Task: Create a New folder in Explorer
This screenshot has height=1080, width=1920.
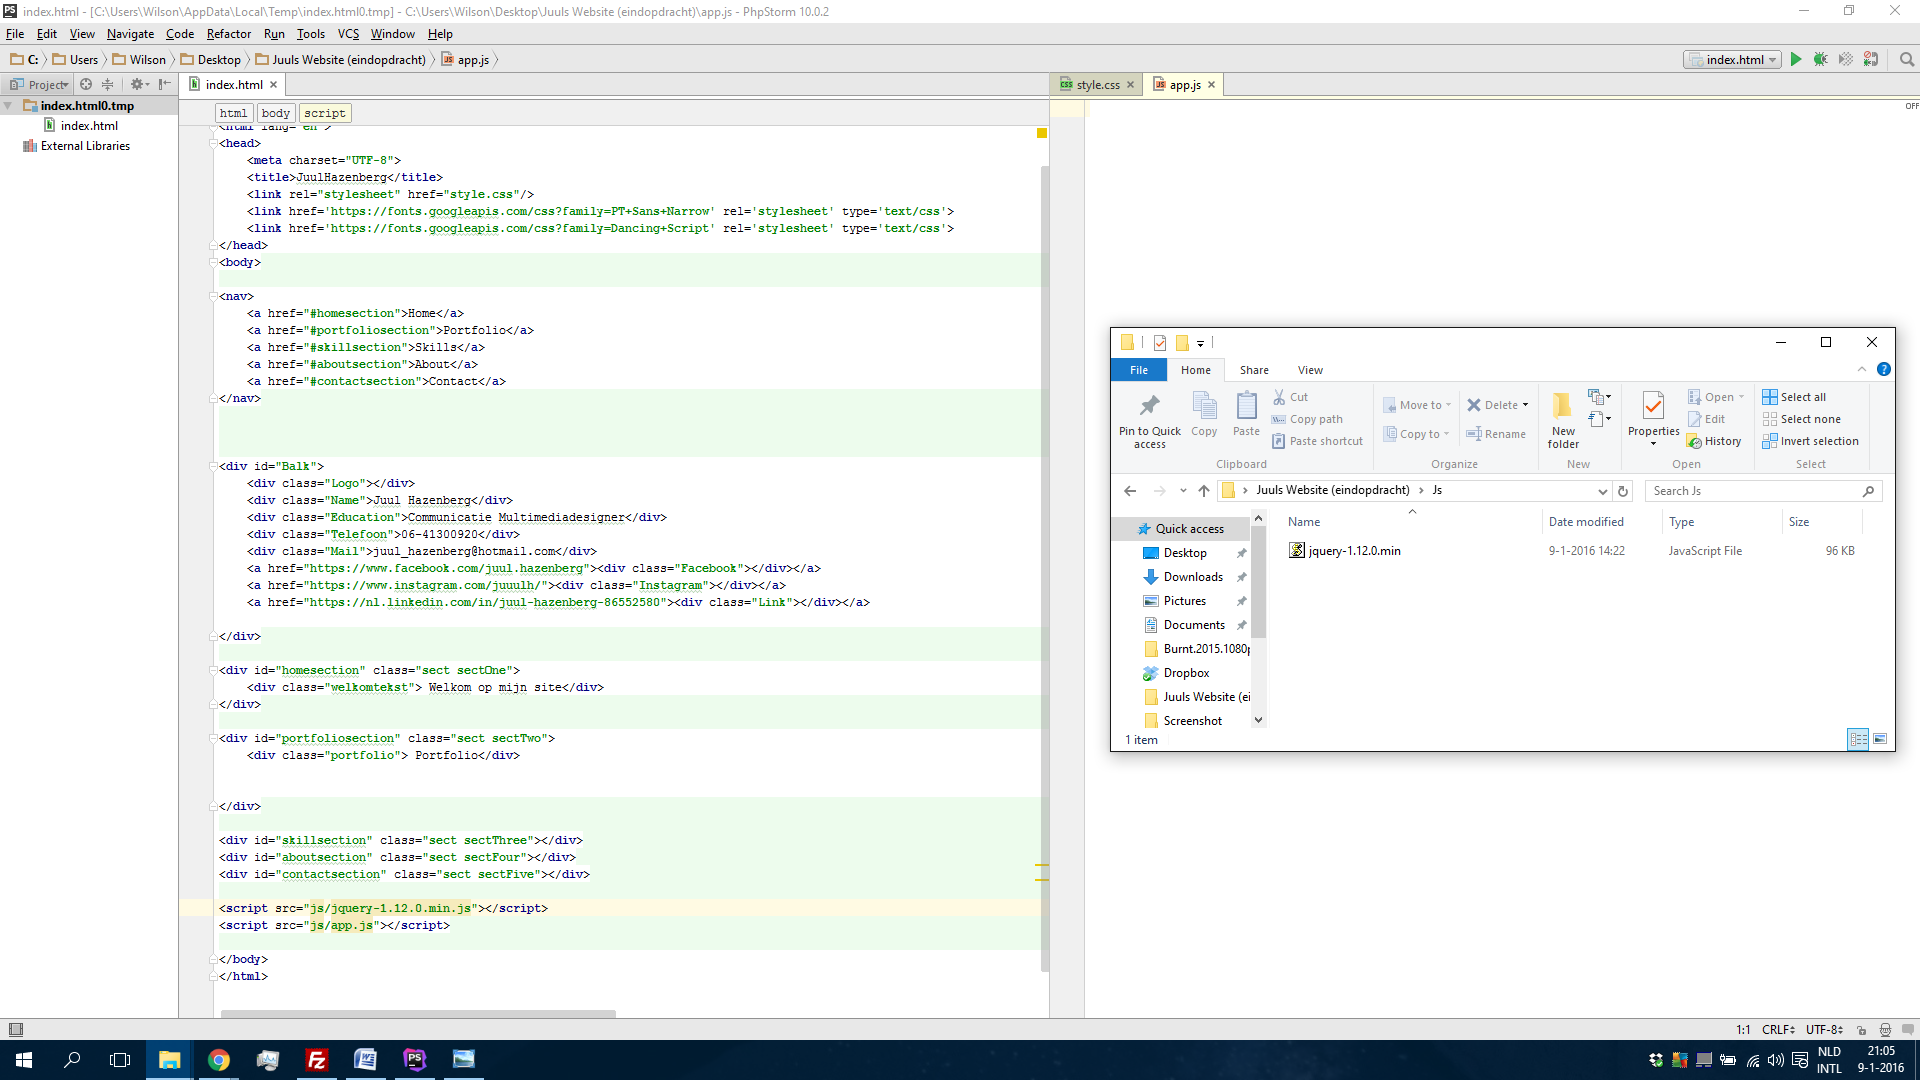Action: [1563, 421]
